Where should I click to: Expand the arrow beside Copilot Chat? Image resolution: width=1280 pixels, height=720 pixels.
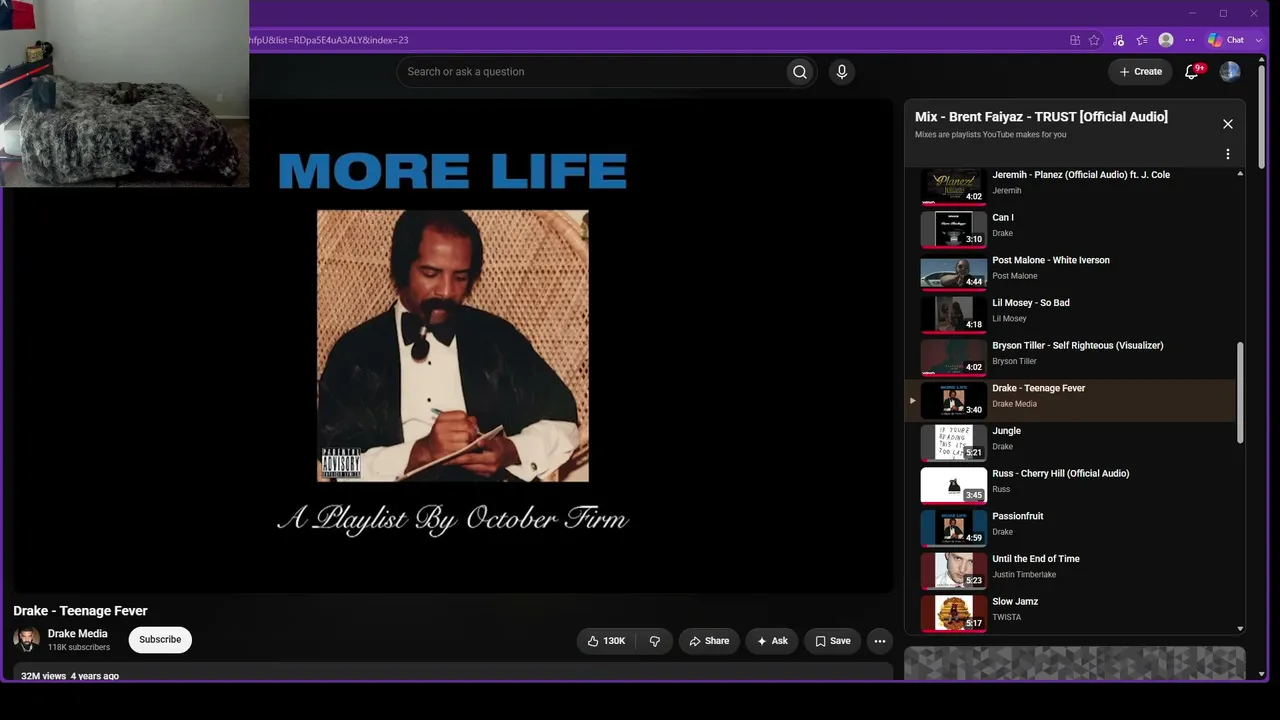1259,40
